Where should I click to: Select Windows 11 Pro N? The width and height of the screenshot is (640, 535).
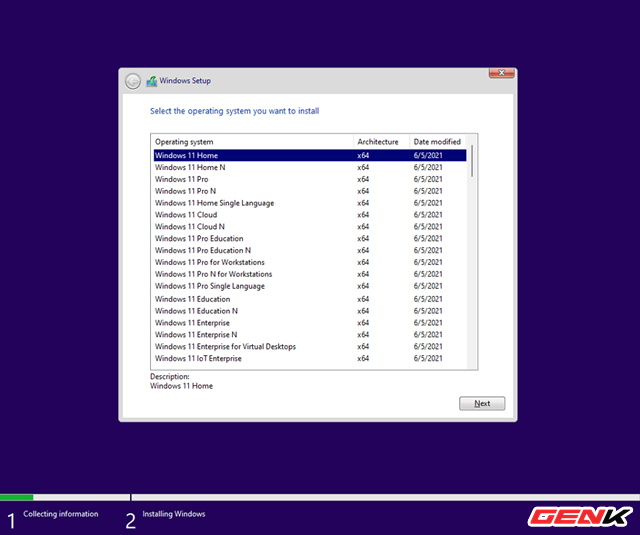pyautogui.click(x=310, y=191)
